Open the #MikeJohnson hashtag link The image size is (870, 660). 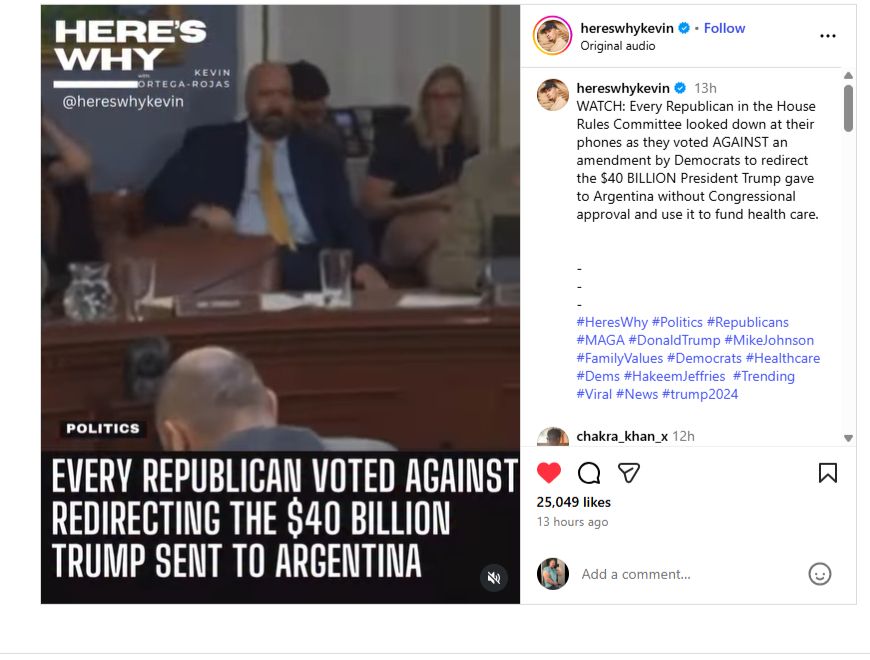[769, 340]
